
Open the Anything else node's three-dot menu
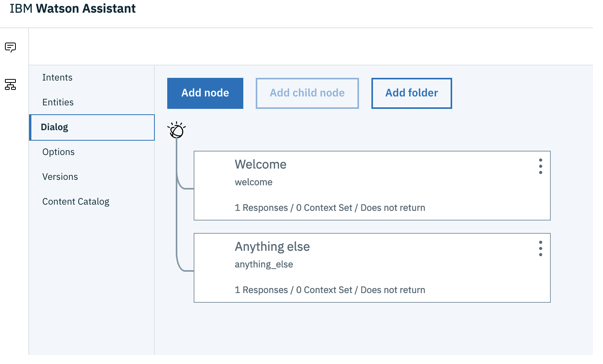pyautogui.click(x=540, y=249)
